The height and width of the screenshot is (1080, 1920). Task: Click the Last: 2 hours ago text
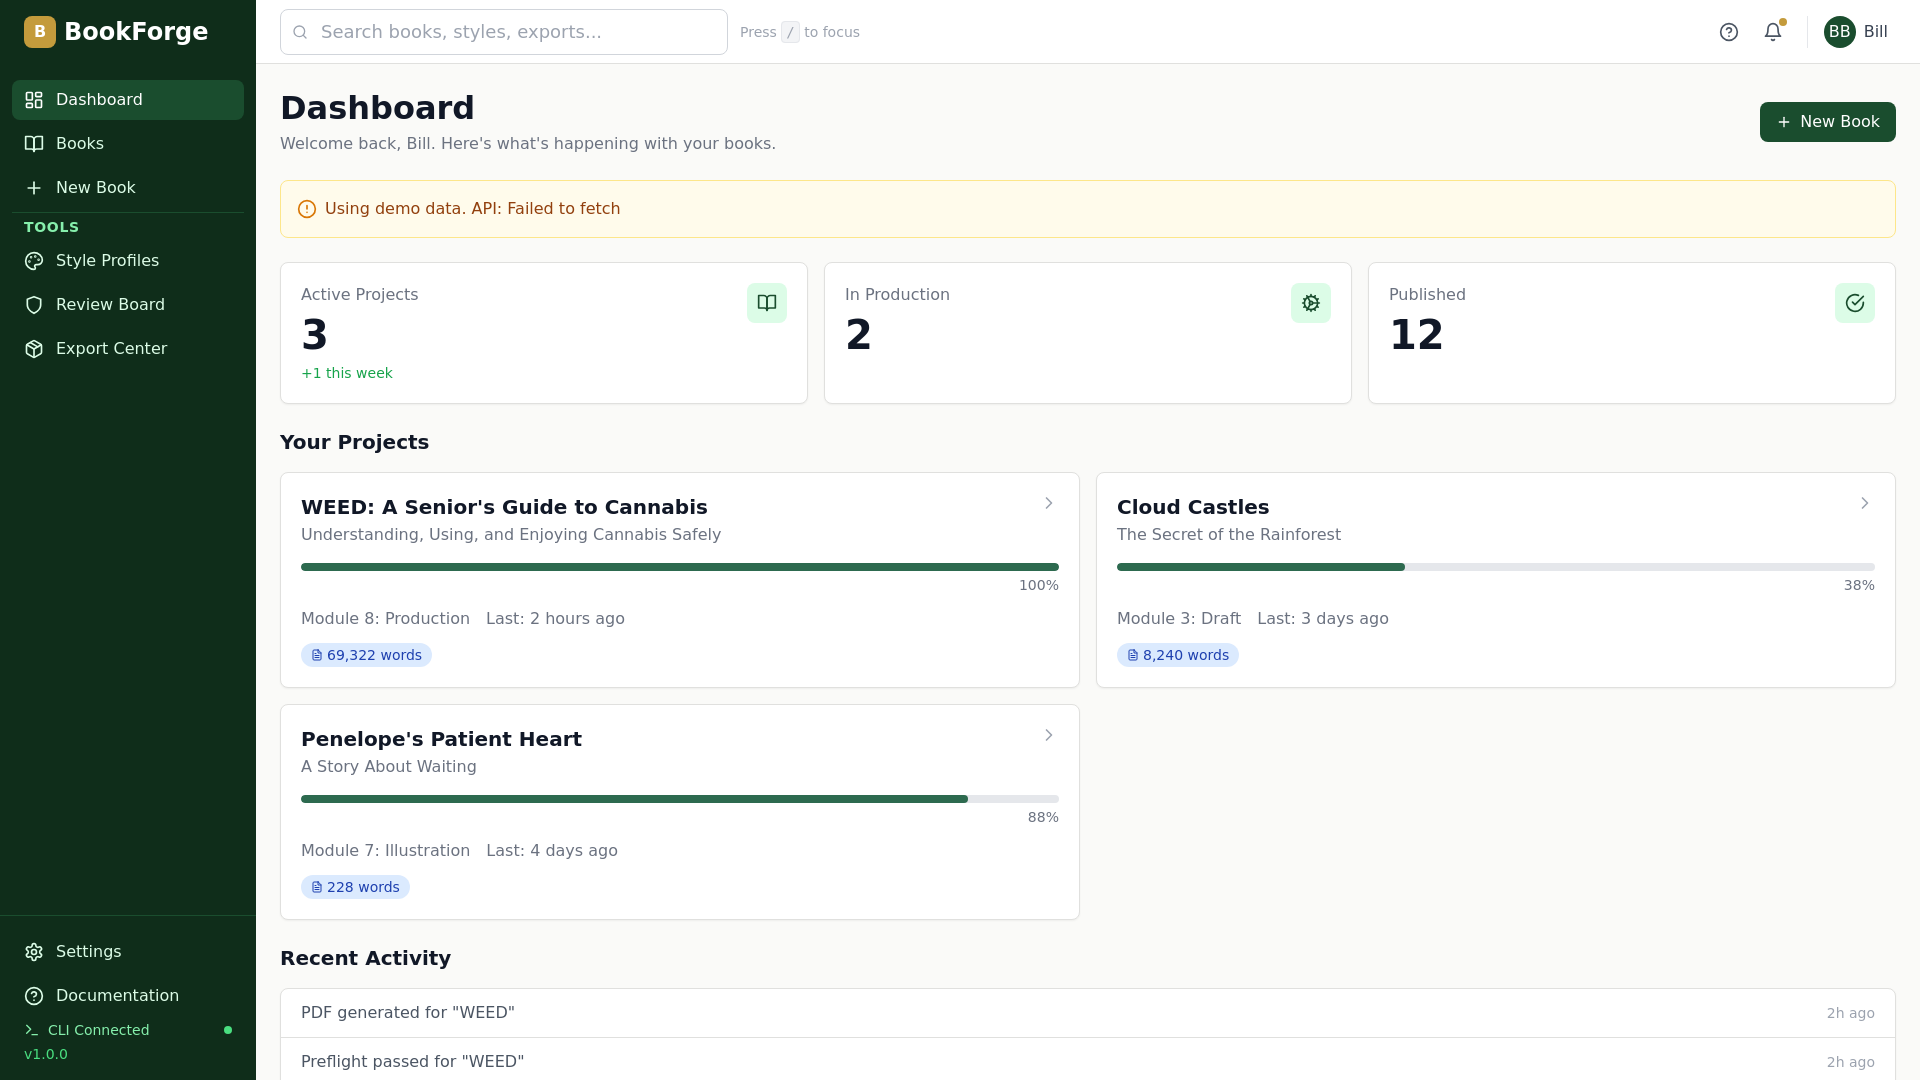(555, 619)
